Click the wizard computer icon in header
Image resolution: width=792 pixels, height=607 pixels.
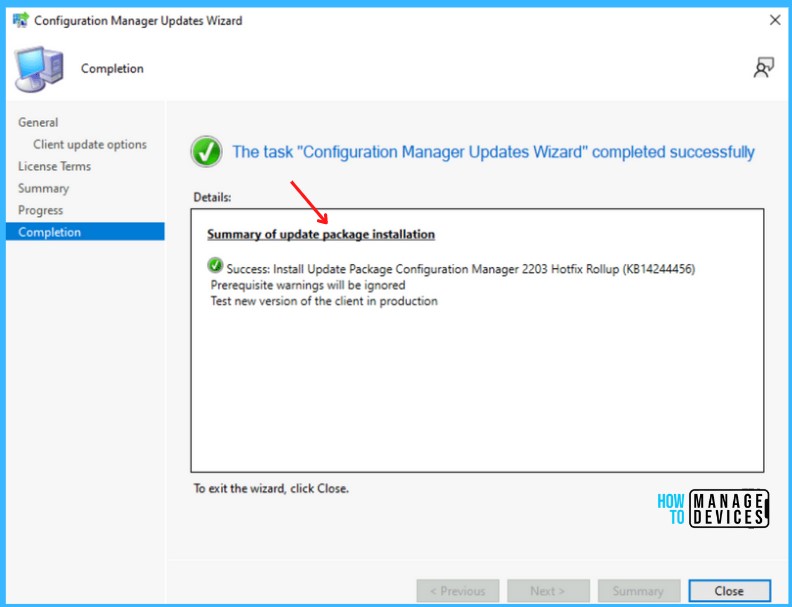pos(39,69)
